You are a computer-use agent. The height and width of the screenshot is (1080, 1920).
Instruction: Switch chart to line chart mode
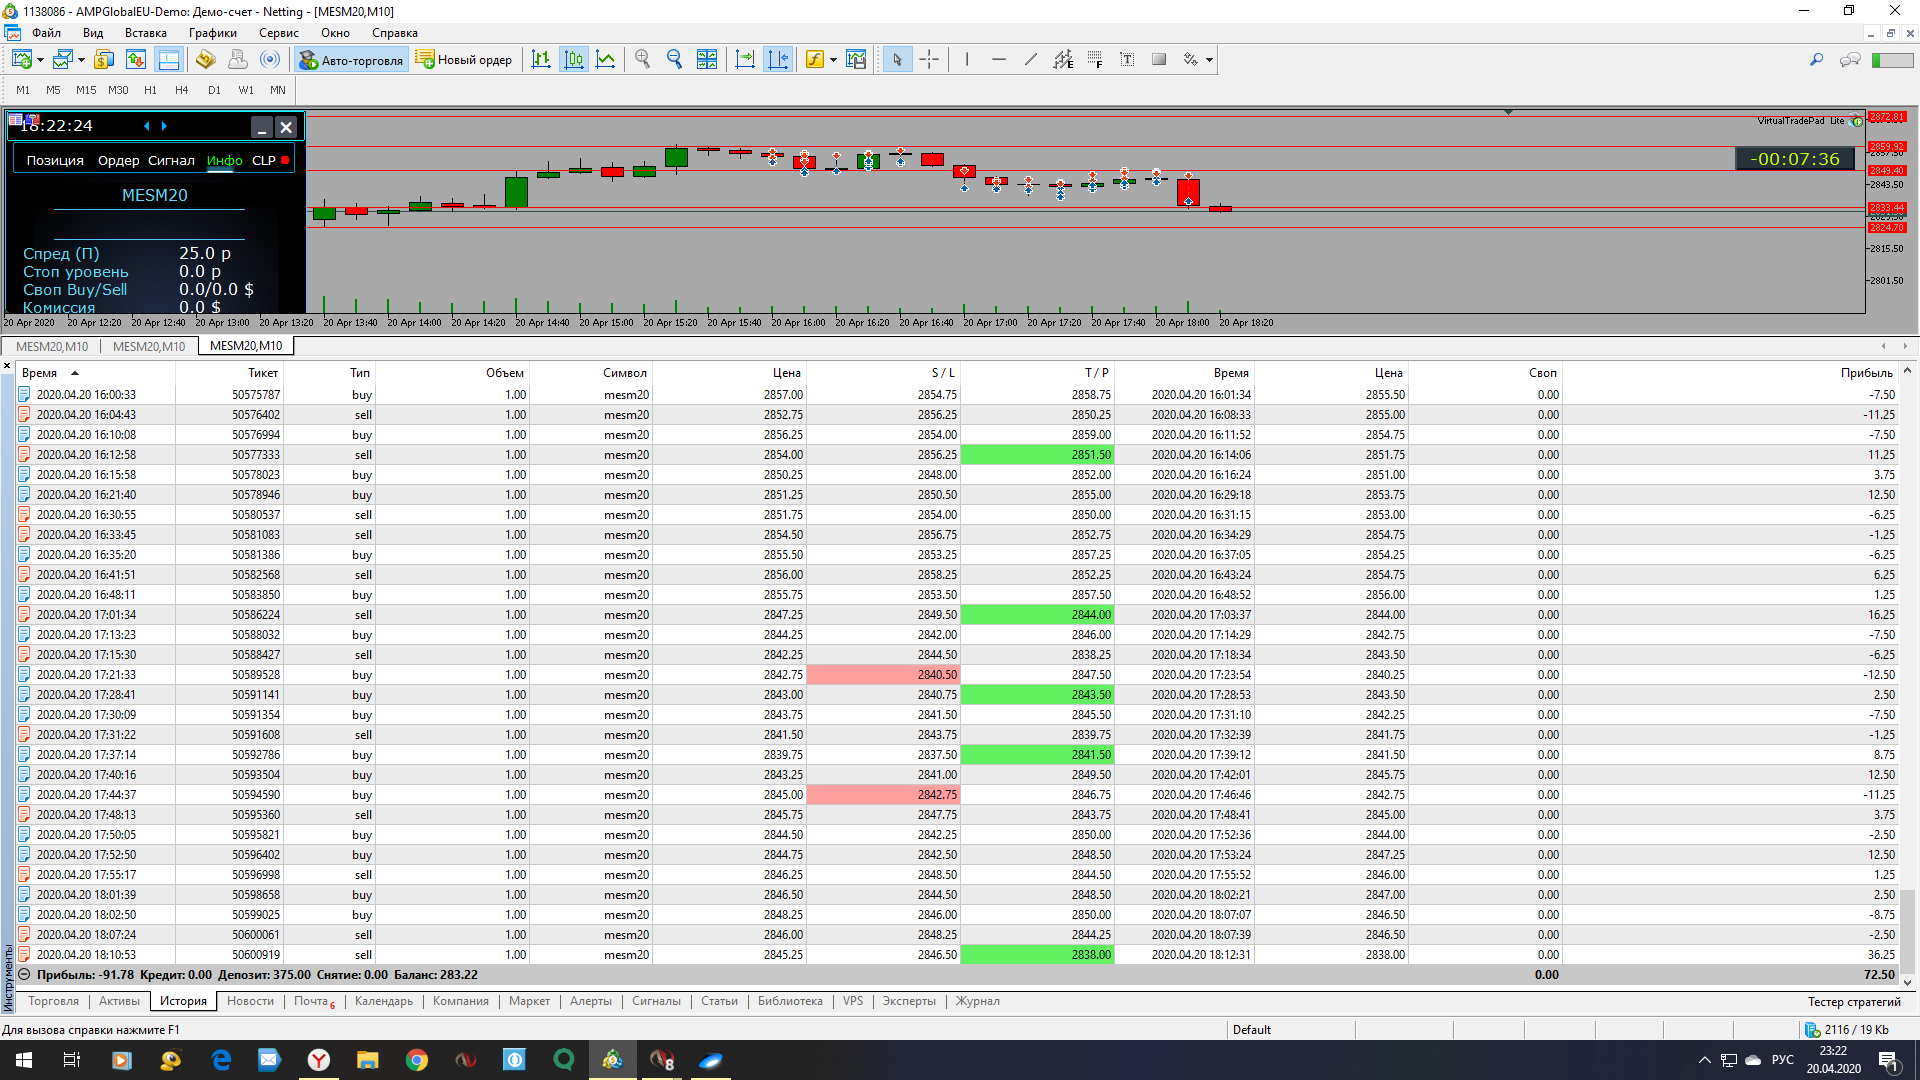[x=605, y=60]
